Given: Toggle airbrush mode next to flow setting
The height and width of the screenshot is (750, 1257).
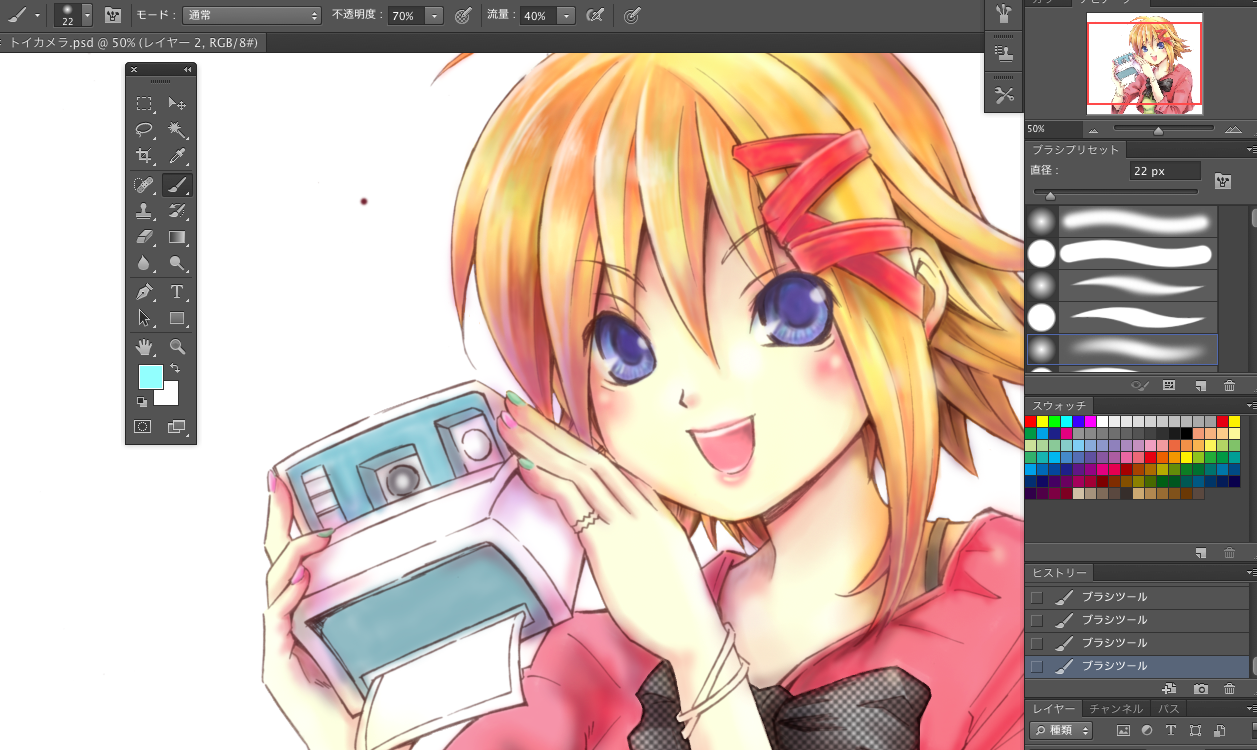Looking at the screenshot, I should [x=595, y=16].
